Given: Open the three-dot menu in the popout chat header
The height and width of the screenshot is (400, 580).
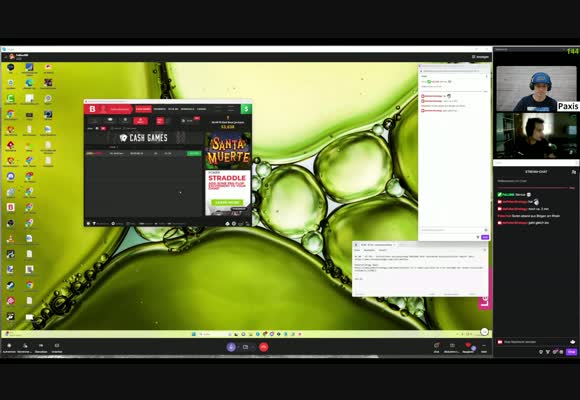Looking at the screenshot, I should [486, 76].
